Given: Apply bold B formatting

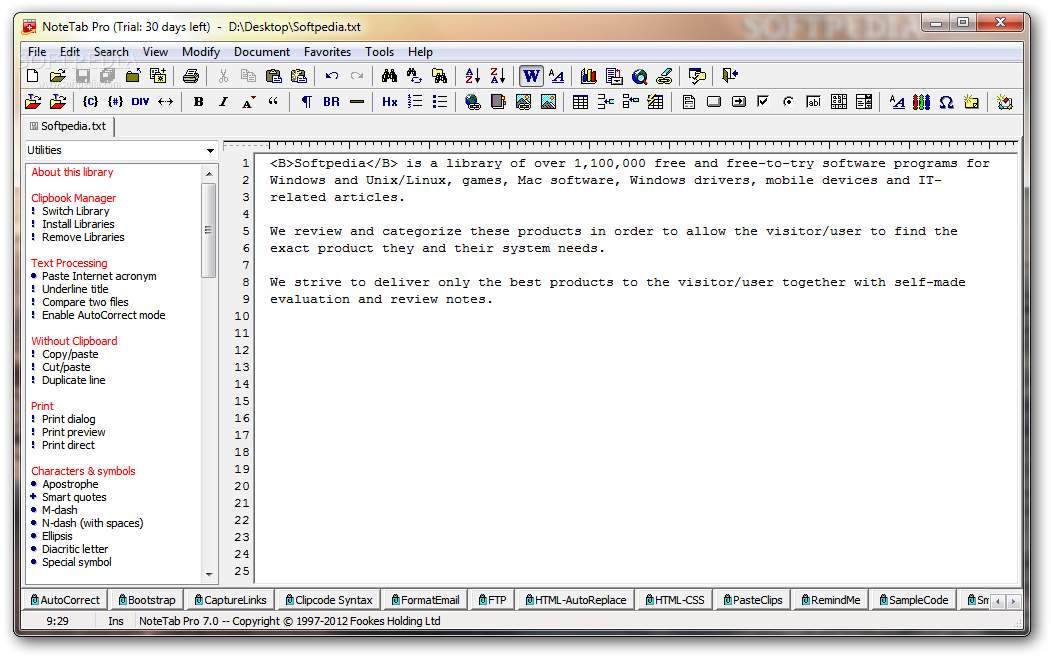Looking at the screenshot, I should pyautogui.click(x=198, y=102).
